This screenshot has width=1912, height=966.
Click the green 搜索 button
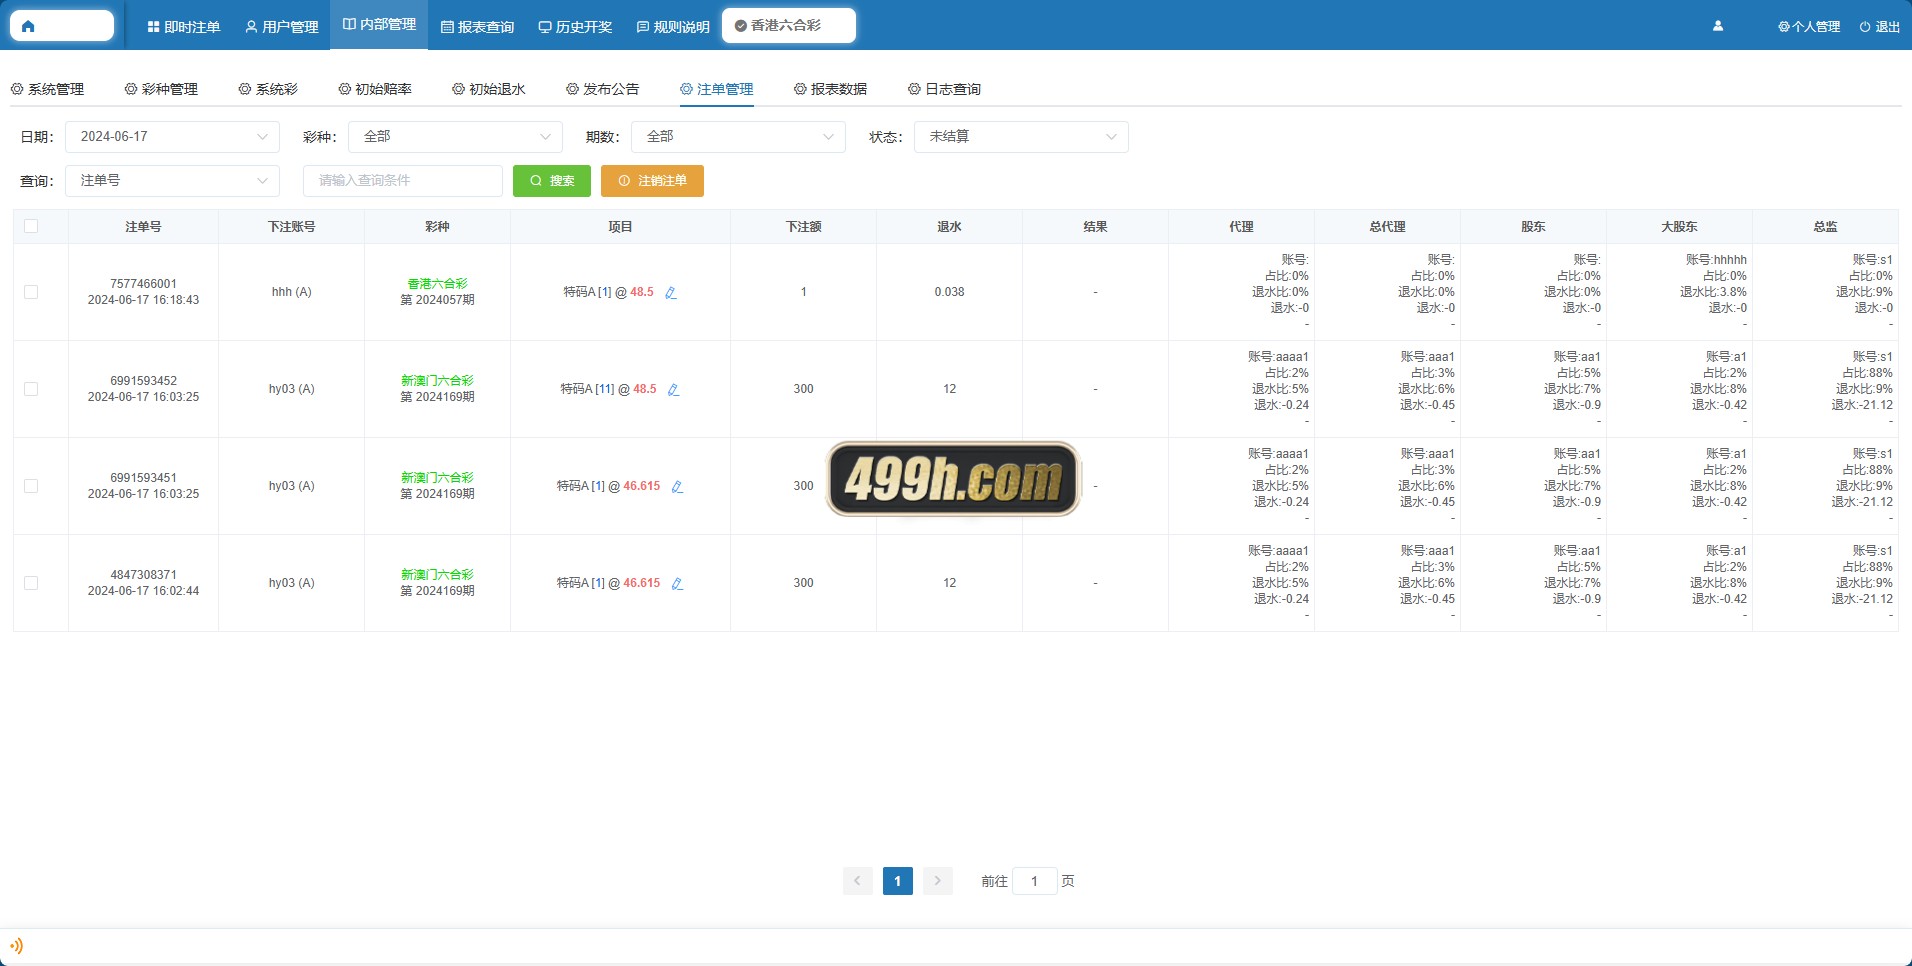pyautogui.click(x=552, y=181)
